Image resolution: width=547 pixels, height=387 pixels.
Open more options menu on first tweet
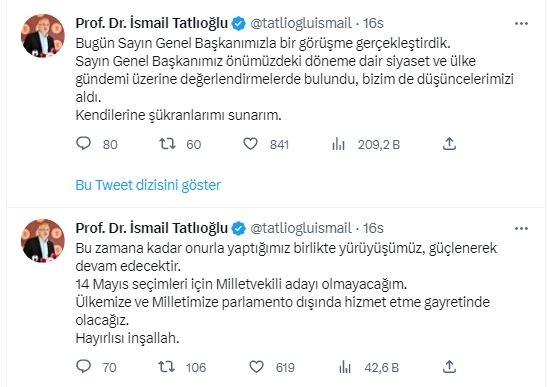521,23
